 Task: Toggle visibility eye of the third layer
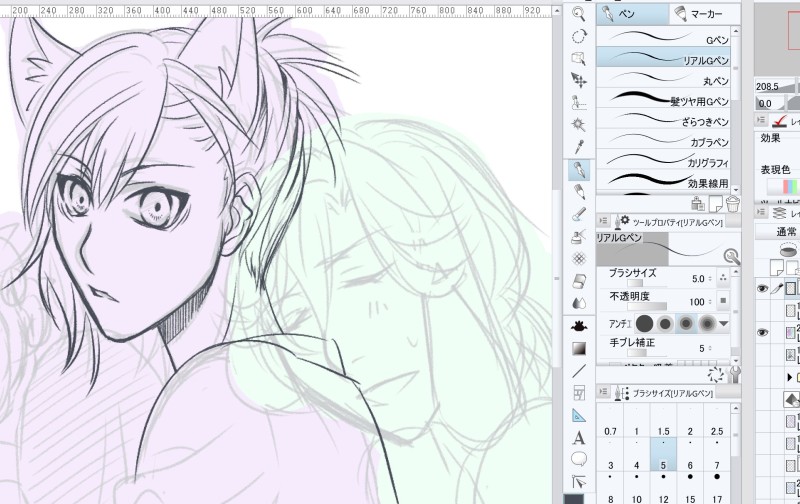tap(762, 333)
